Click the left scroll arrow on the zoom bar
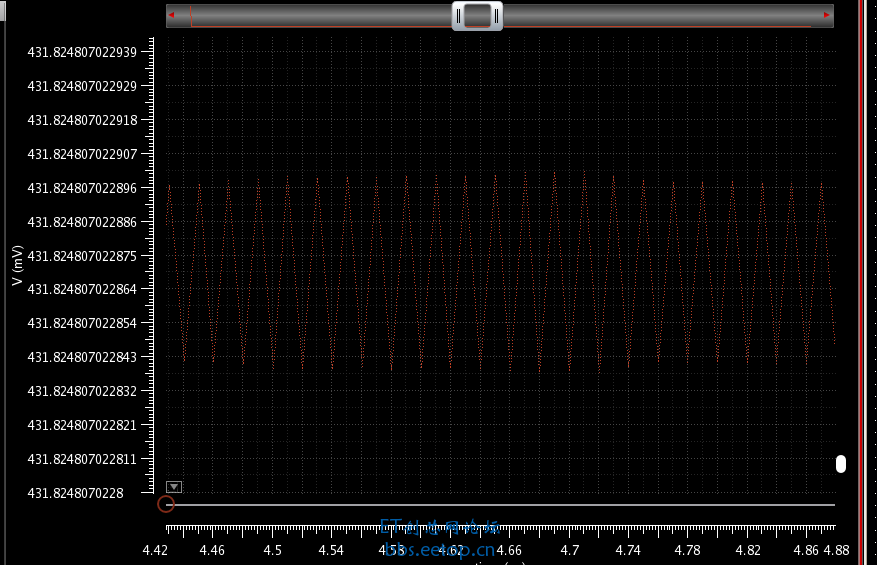The image size is (877, 565). click(172, 15)
